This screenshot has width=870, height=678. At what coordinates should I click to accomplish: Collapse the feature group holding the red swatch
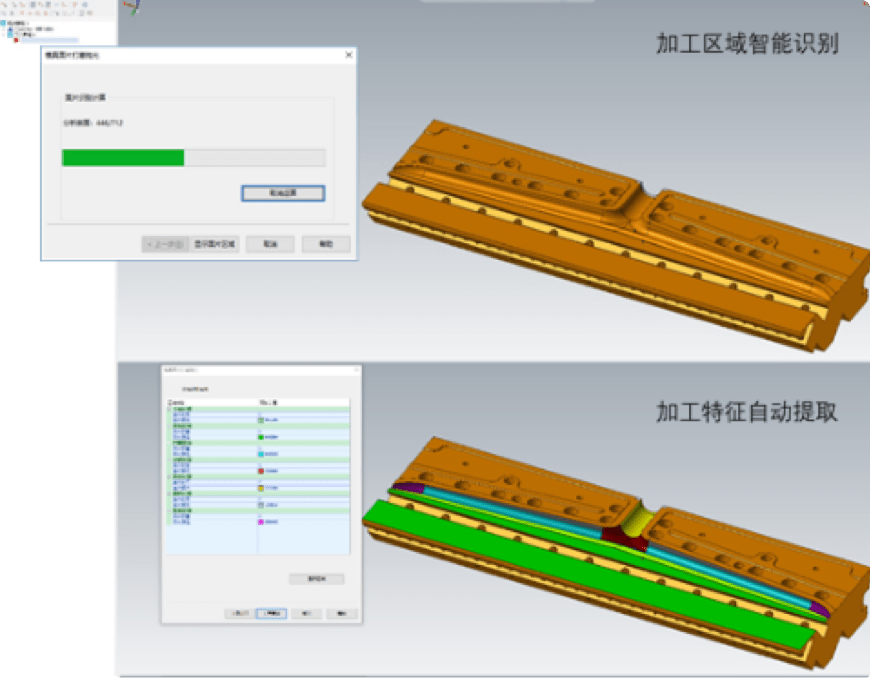point(169,460)
